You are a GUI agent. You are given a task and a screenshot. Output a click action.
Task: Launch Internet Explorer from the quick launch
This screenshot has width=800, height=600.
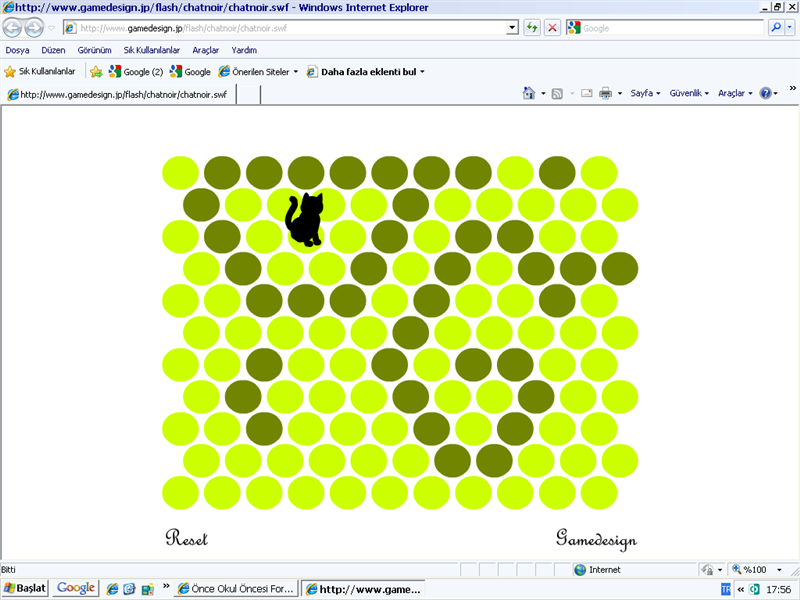112,589
